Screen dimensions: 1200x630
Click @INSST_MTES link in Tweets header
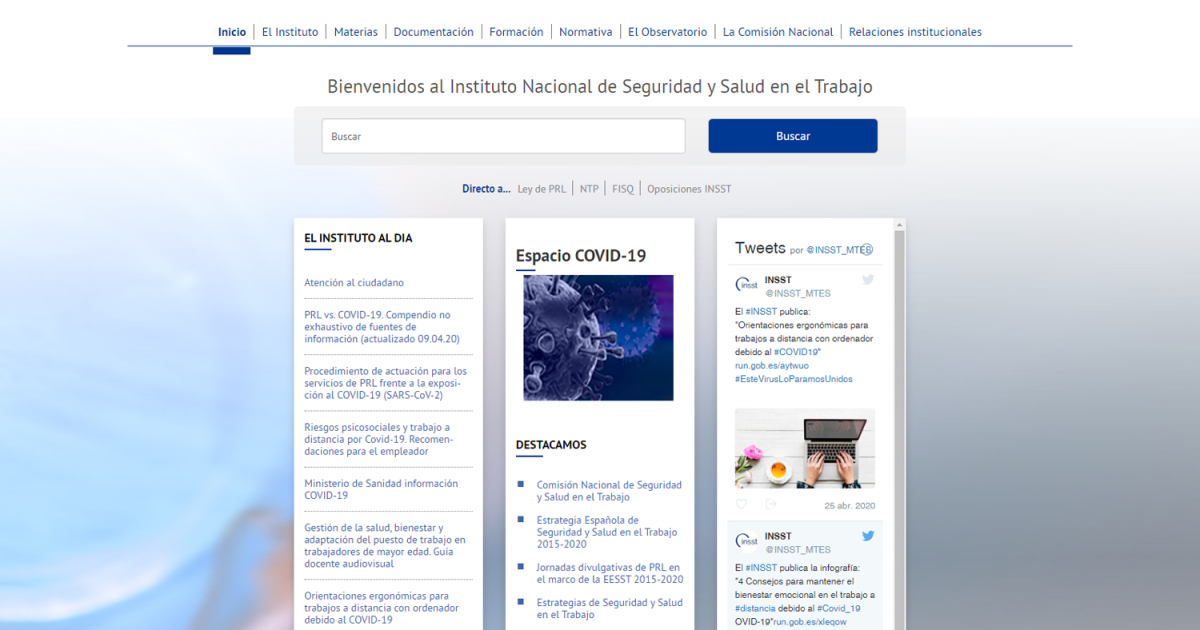[838, 250]
